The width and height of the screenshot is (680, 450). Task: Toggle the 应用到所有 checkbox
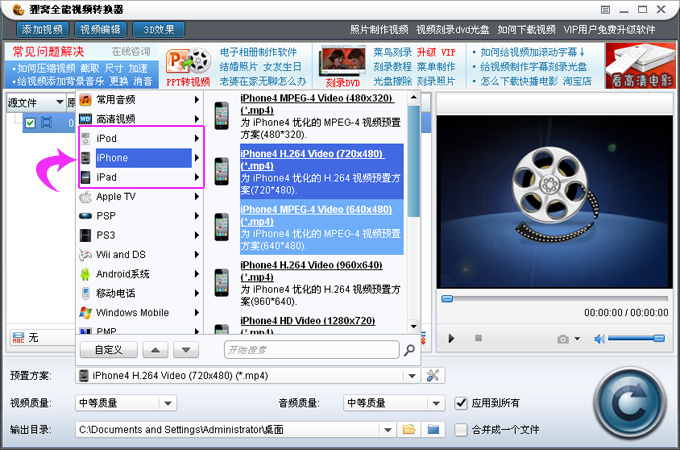coord(461,403)
